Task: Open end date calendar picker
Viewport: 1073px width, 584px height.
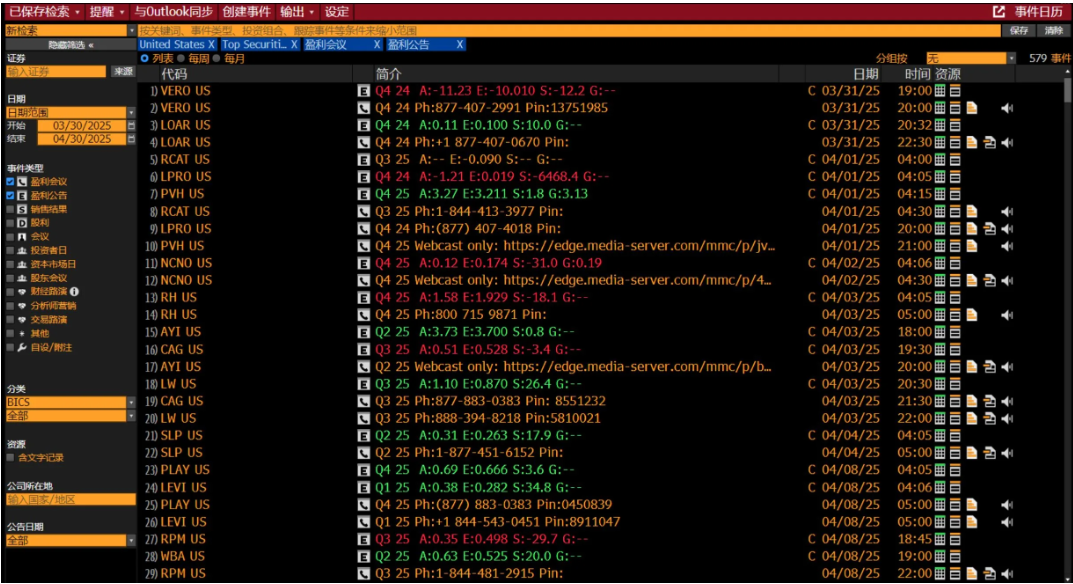Action: (131, 139)
